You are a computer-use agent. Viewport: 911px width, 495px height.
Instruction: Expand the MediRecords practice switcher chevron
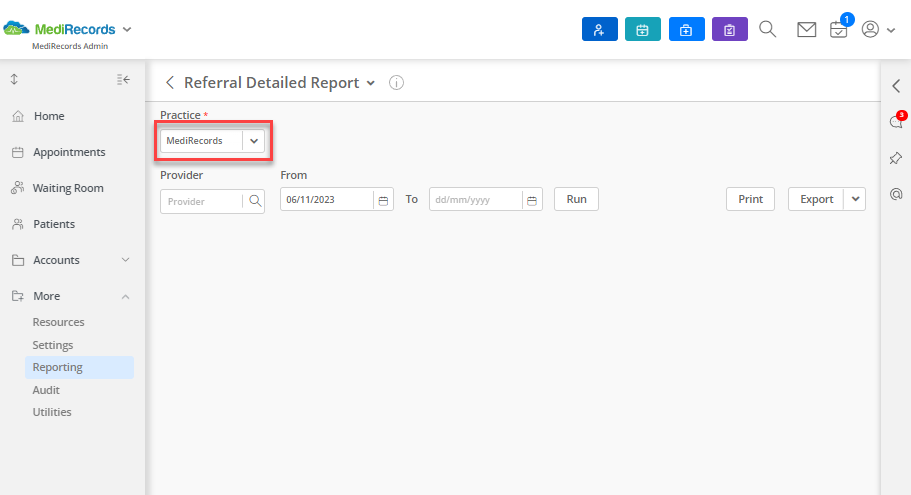(127, 29)
